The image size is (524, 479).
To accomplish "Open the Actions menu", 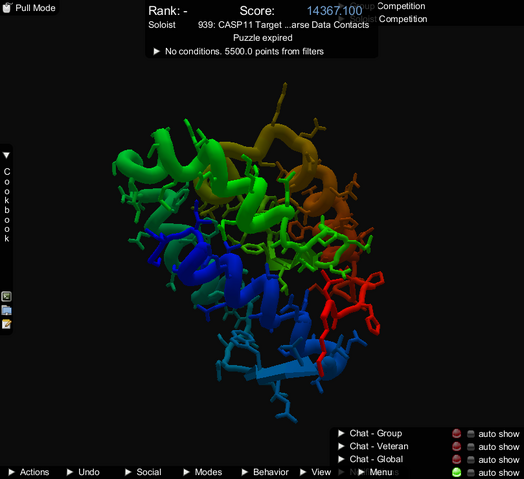I will click(x=29, y=472).
